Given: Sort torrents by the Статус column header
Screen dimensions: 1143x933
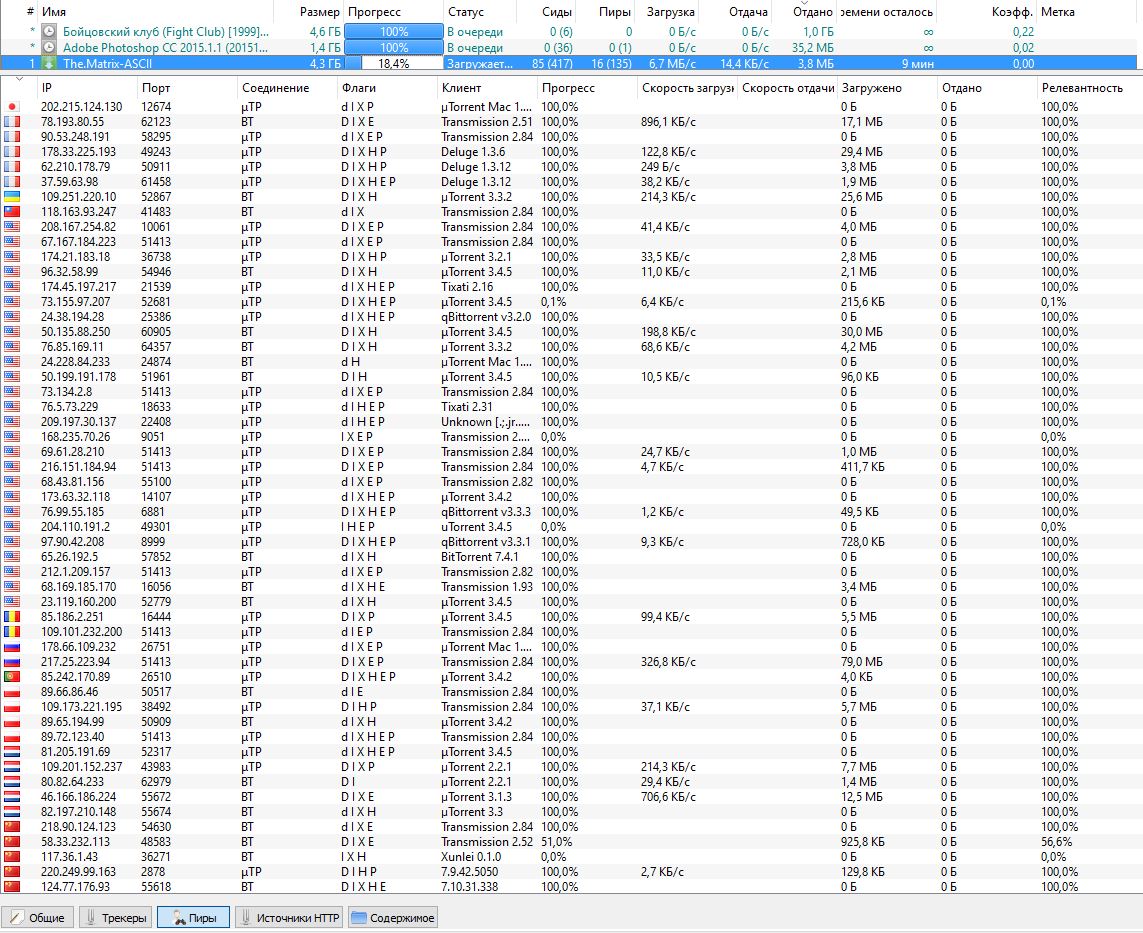Looking at the screenshot, I should point(480,12).
